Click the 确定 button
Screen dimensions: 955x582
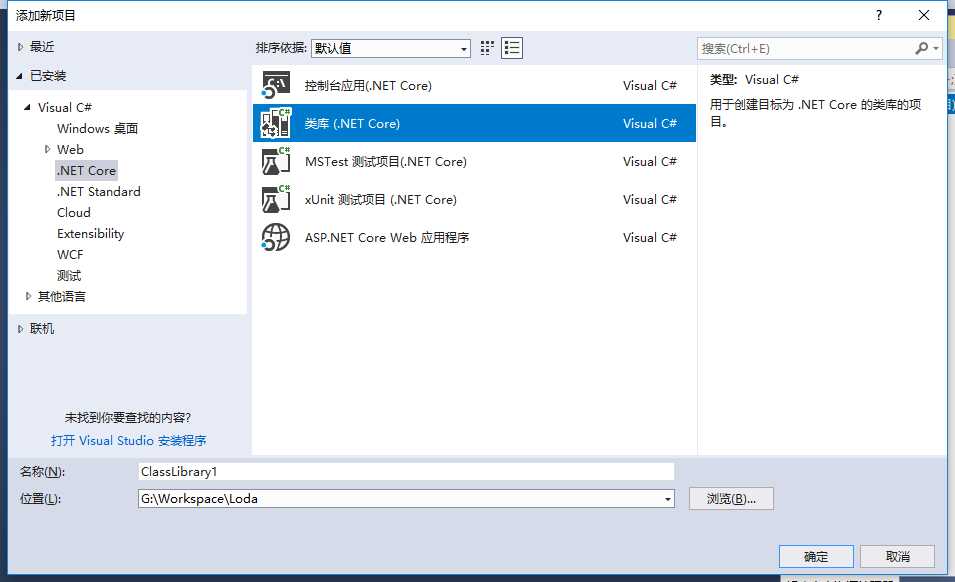pos(816,556)
